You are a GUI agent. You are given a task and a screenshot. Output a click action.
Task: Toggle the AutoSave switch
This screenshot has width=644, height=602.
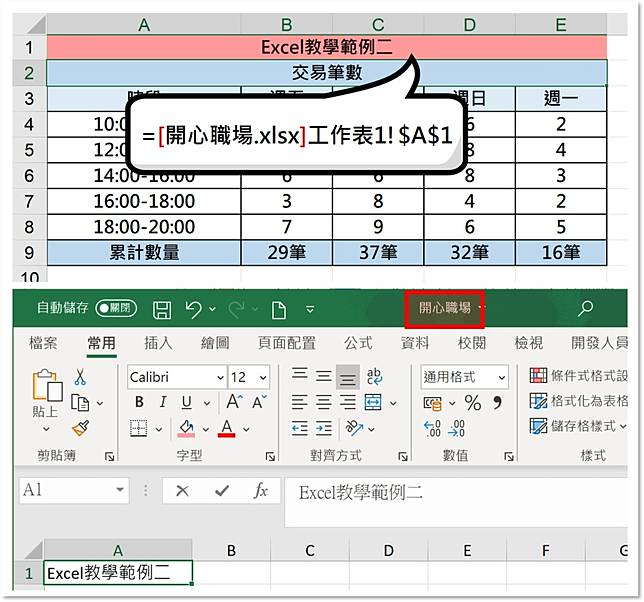(x=115, y=309)
